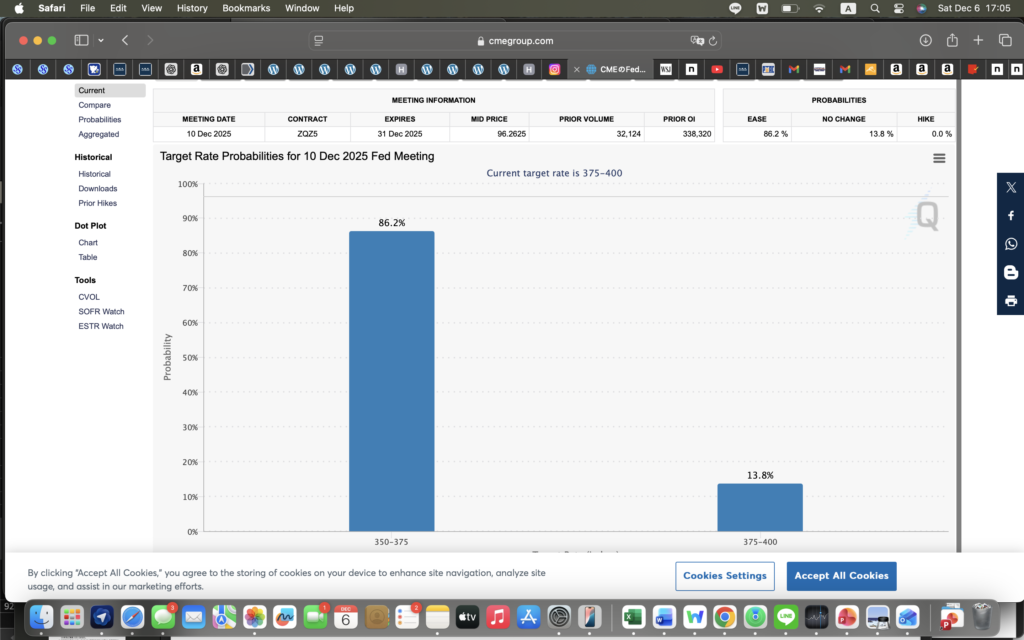Screen dimensions: 1024x640
Task: Open SOFR Watch under Tools
Action: click(x=101, y=311)
